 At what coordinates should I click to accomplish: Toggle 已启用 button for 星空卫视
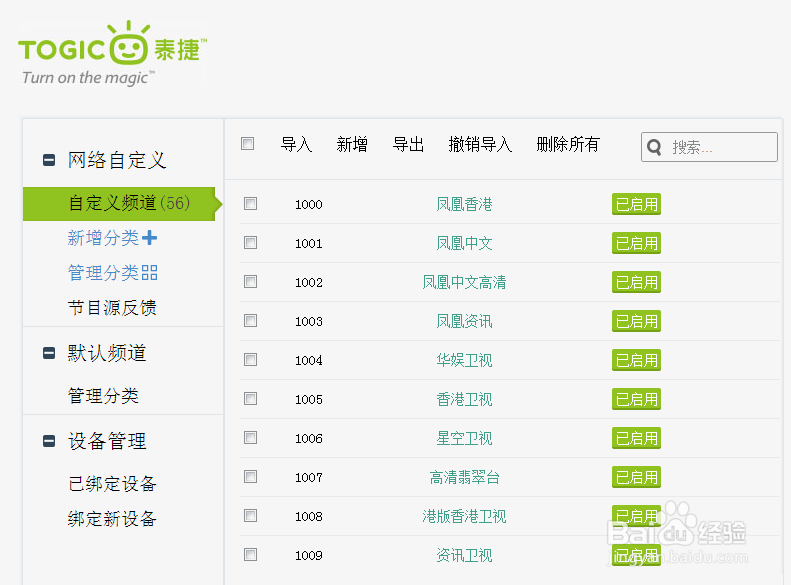pyautogui.click(x=636, y=438)
